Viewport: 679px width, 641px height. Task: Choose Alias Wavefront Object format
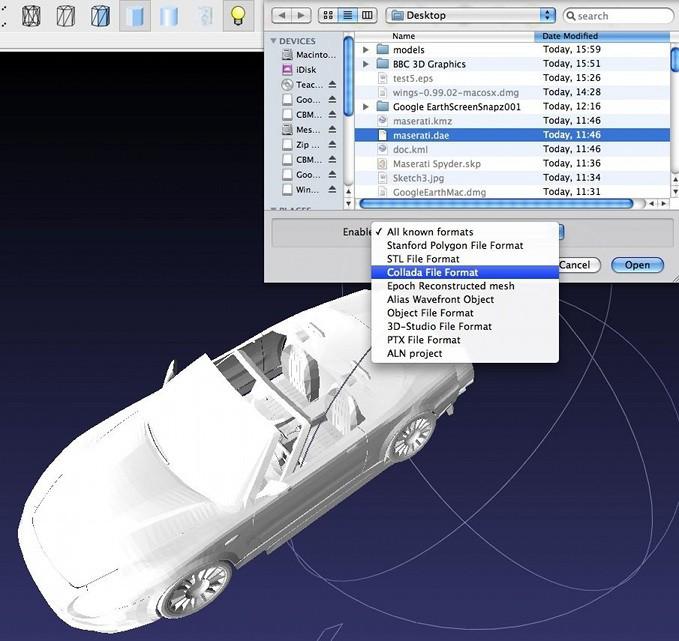[465, 299]
